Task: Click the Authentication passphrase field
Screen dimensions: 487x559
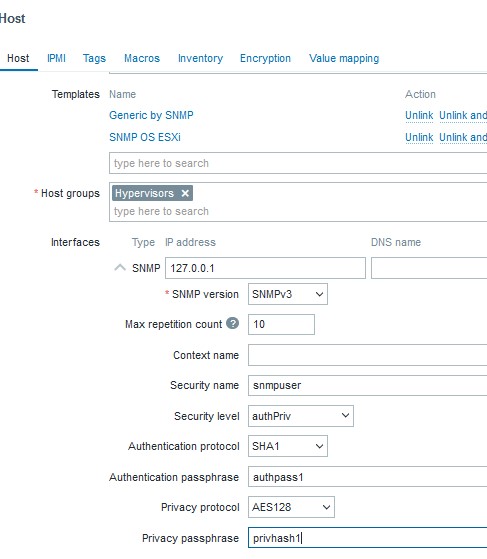Action: (368, 477)
